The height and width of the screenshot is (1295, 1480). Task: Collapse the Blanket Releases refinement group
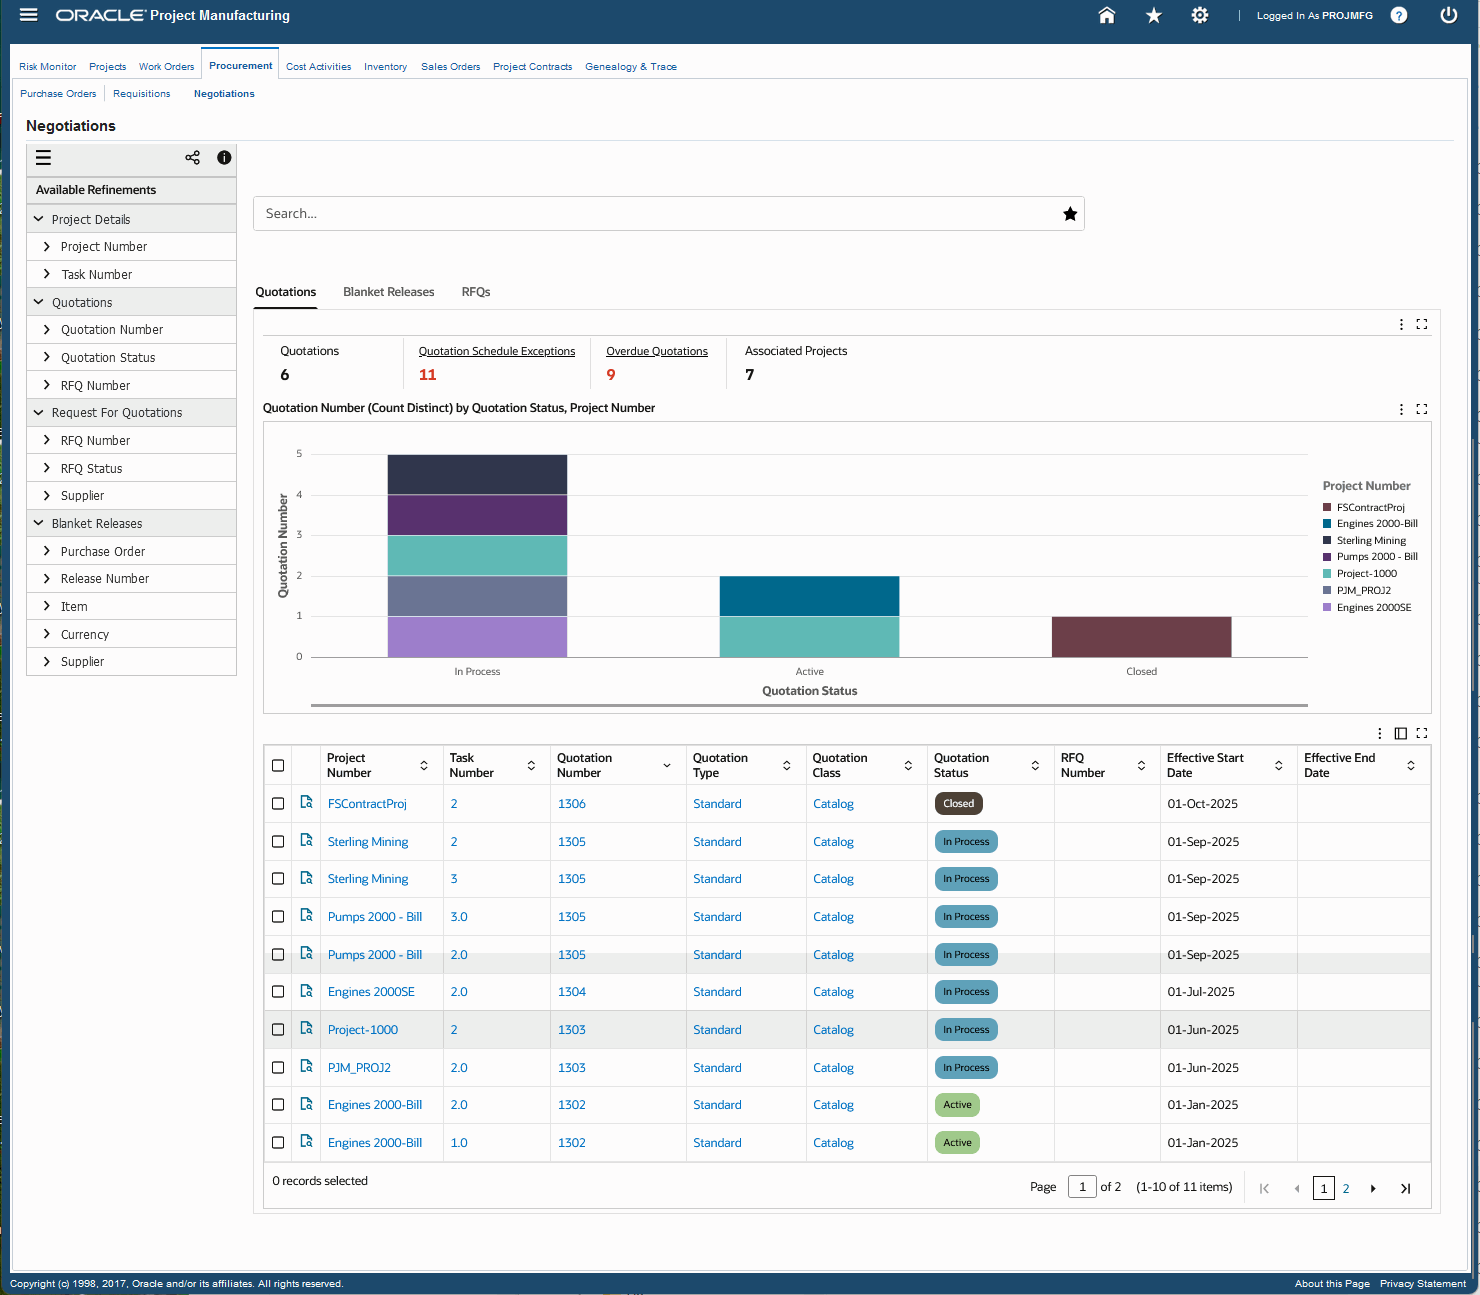39,523
